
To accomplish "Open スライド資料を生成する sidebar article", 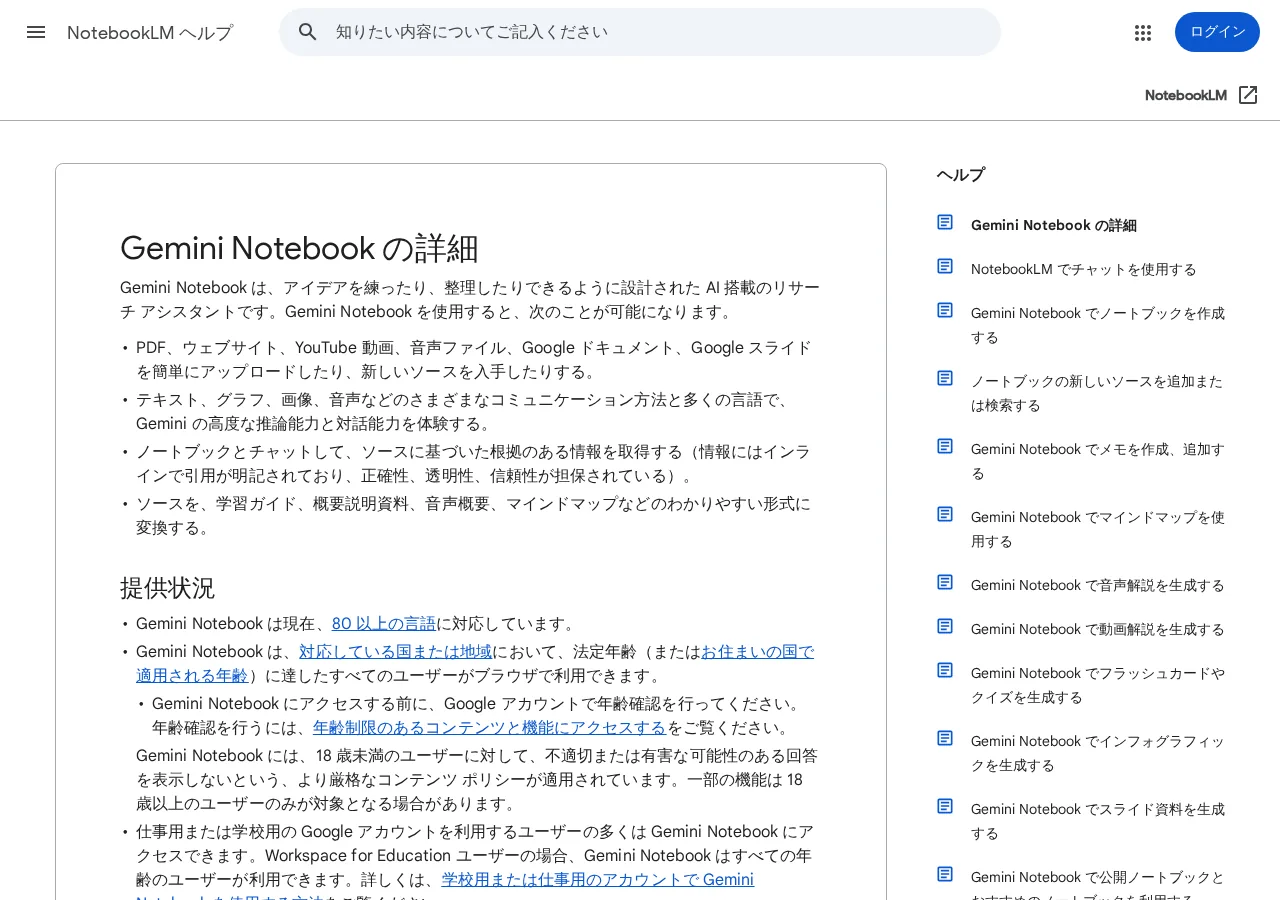I will (x=1098, y=821).
